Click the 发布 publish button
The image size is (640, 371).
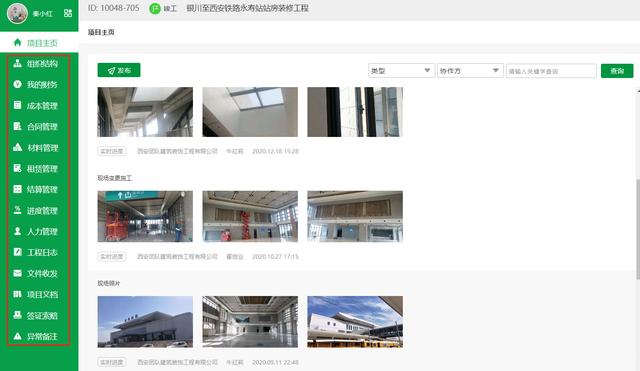[x=119, y=70]
